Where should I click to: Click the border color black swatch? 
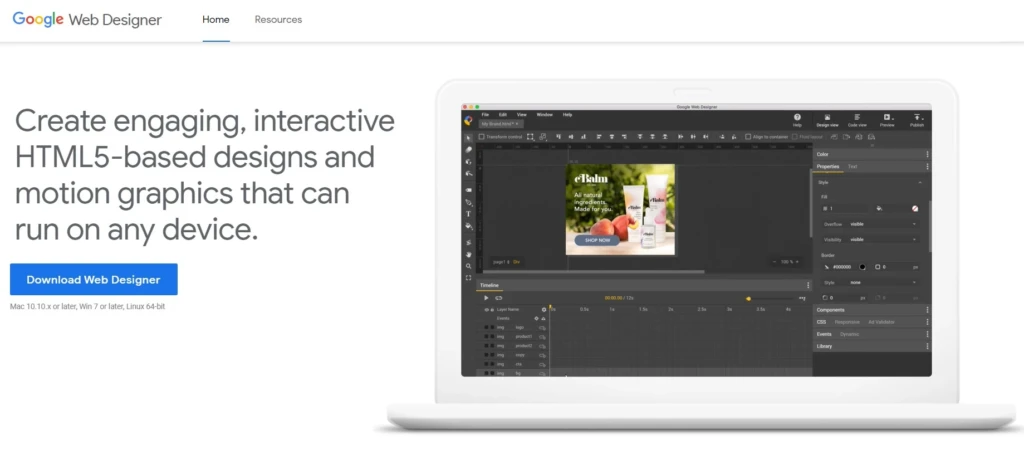click(862, 267)
